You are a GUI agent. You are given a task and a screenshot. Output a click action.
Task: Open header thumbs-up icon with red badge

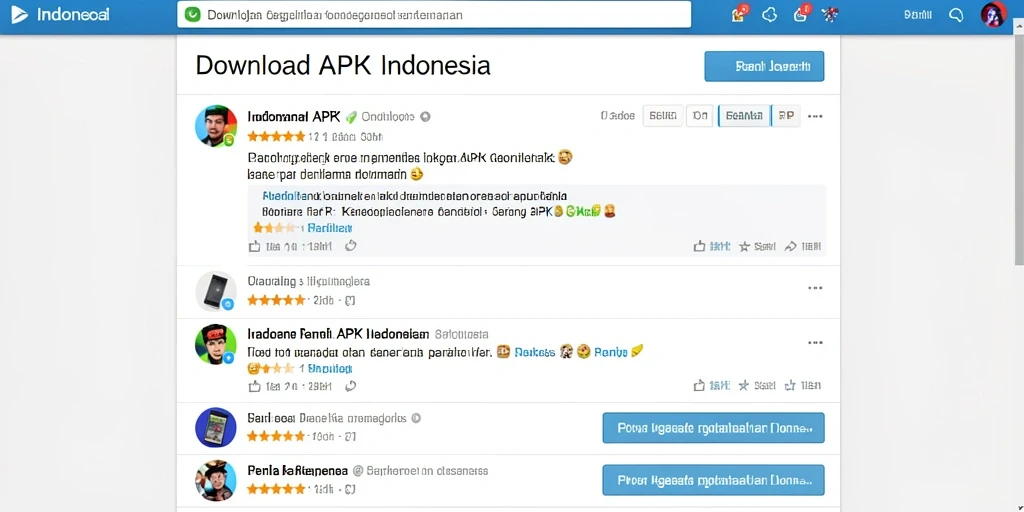[x=801, y=14]
